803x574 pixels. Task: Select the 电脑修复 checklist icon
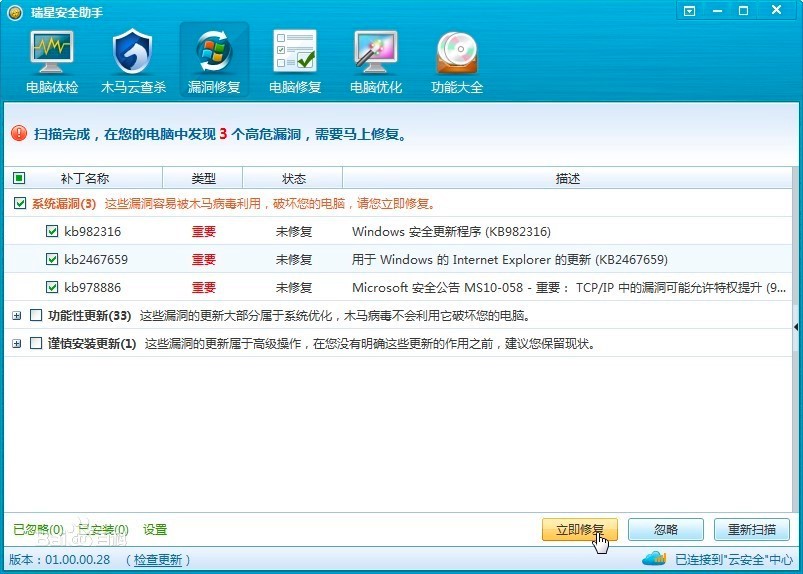pyautogui.click(x=295, y=51)
